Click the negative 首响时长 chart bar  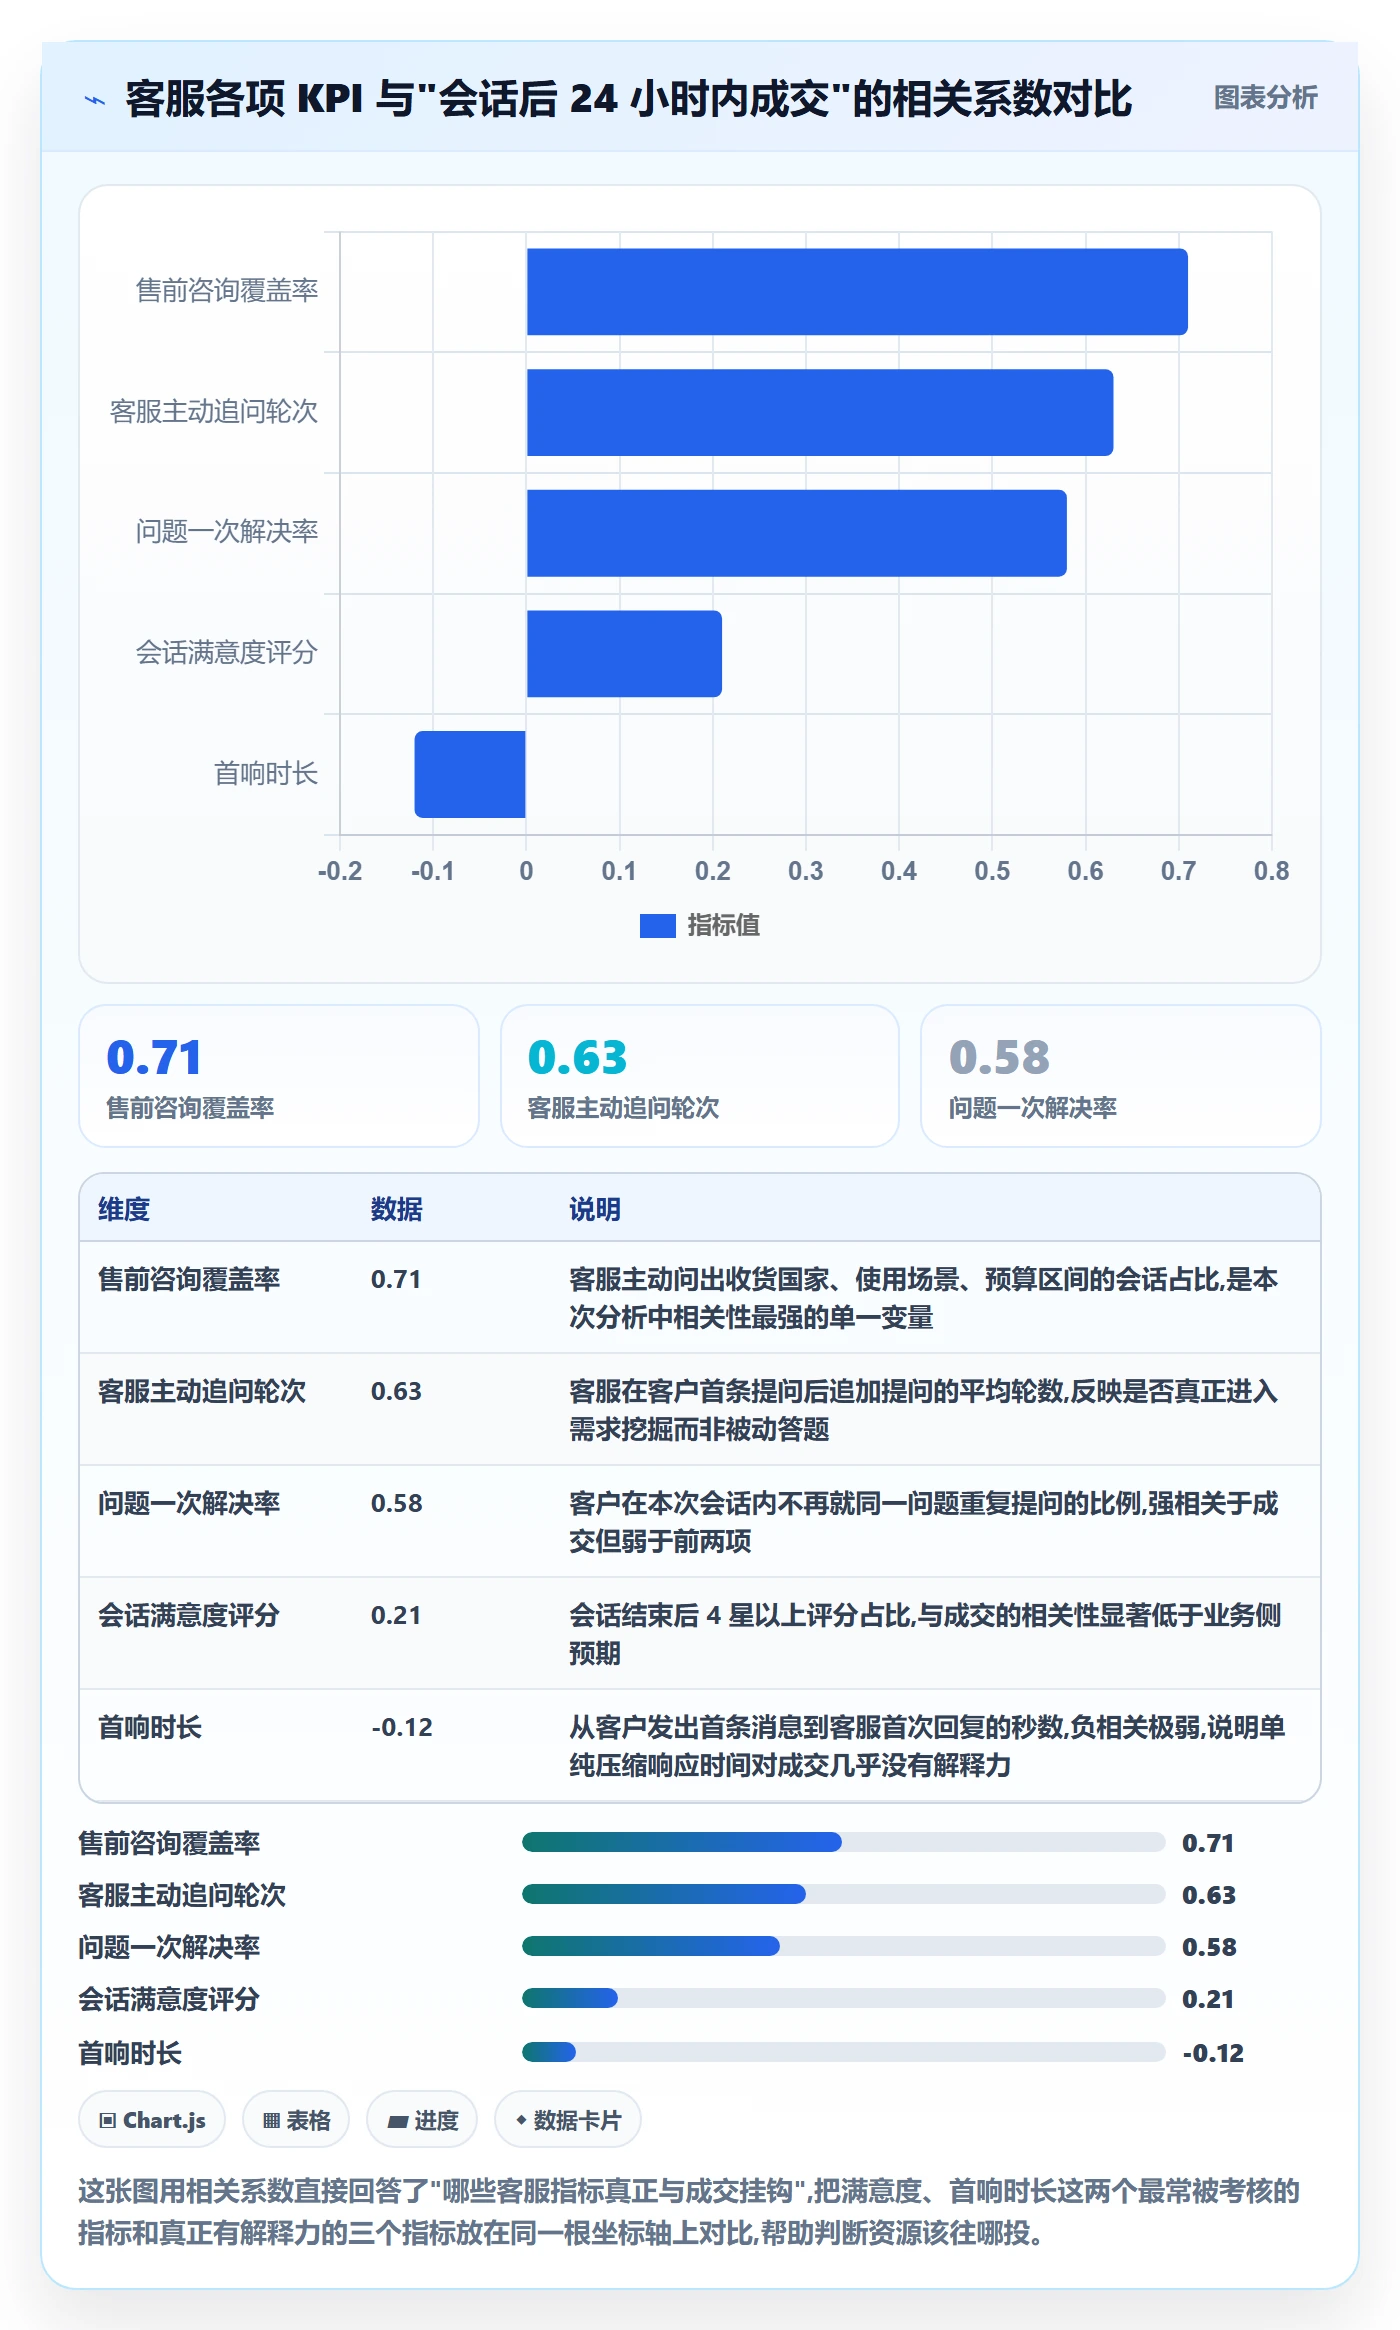[x=470, y=774]
